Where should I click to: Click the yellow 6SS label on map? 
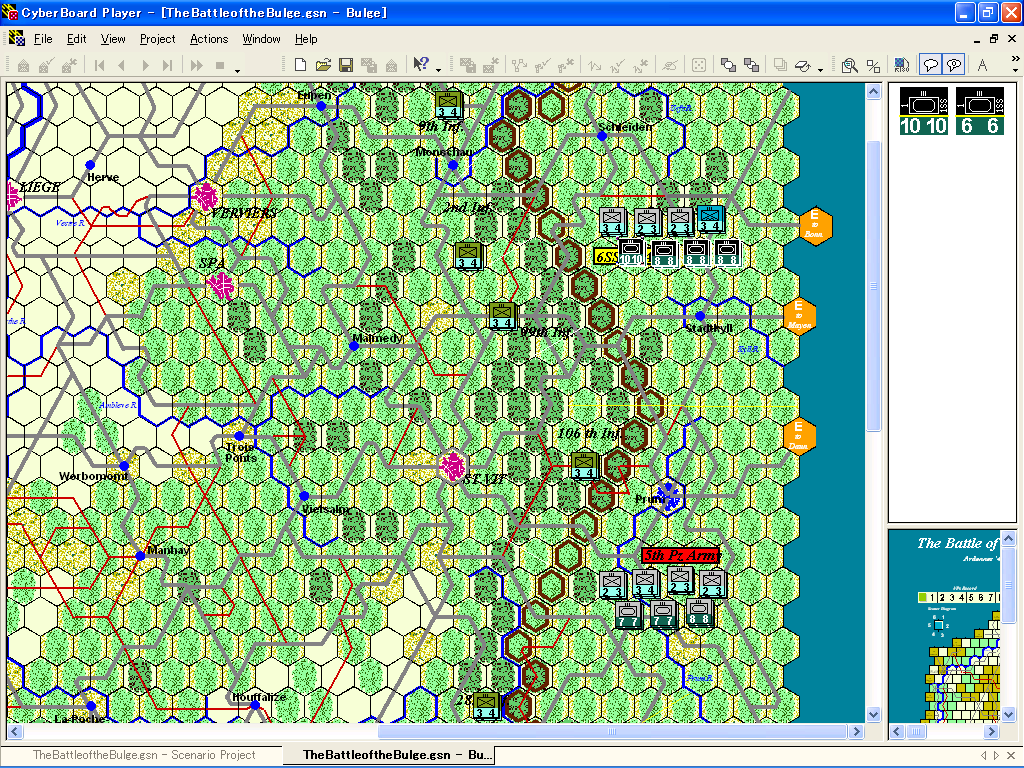click(x=606, y=256)
